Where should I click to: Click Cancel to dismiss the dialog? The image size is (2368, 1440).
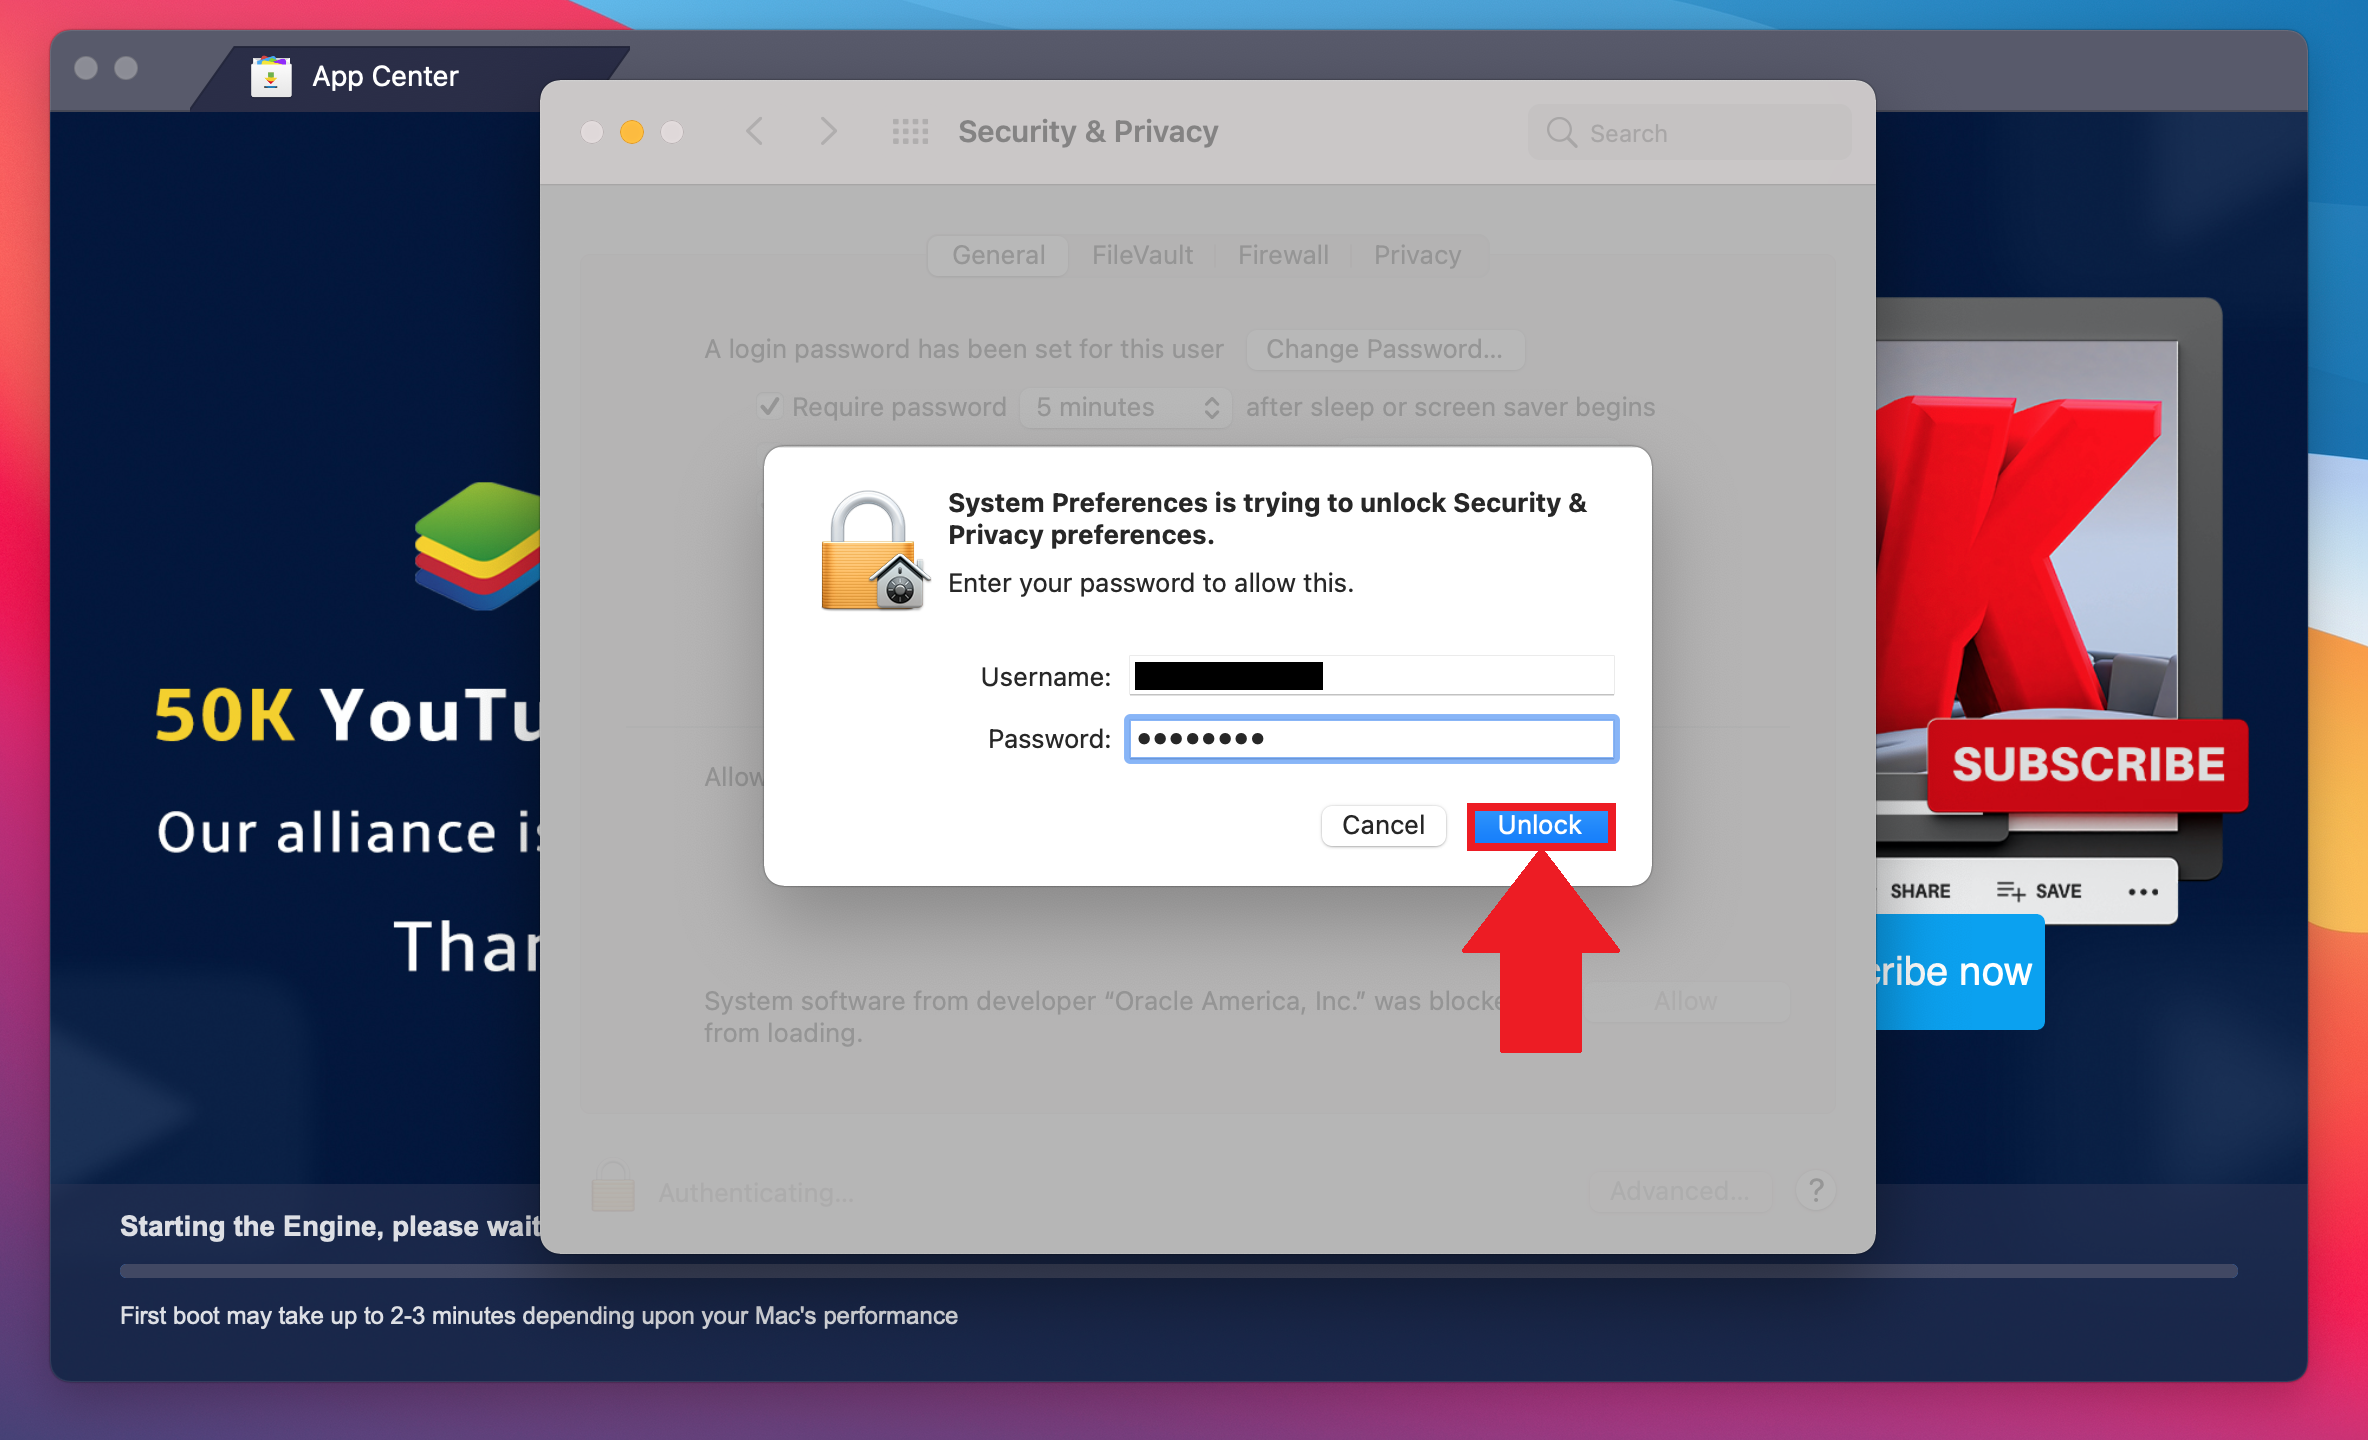(x=1382, y=826)
